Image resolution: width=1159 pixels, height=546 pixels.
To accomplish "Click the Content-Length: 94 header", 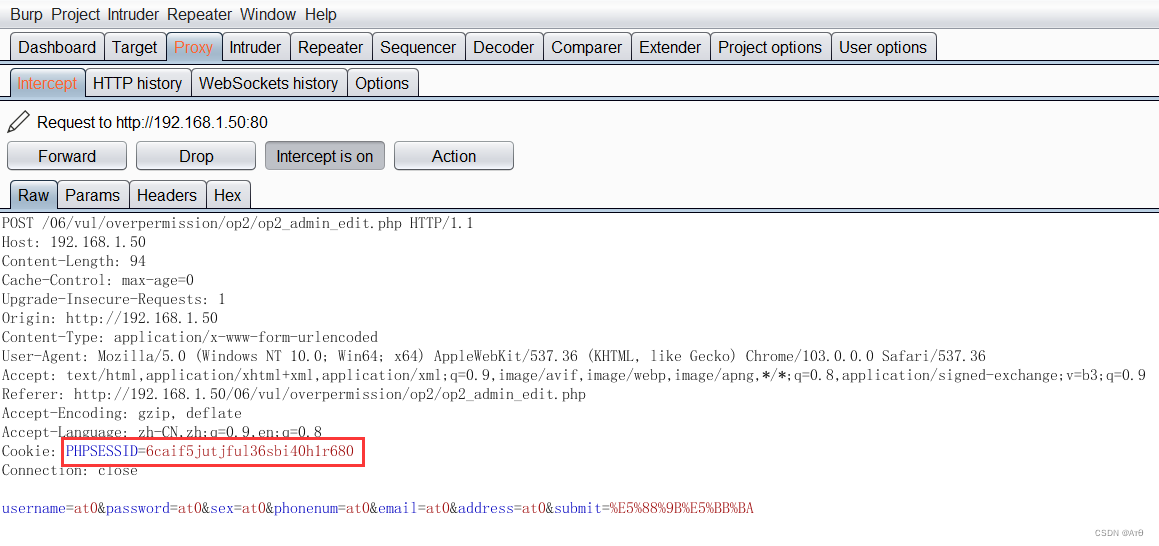I will pos(74,261).
